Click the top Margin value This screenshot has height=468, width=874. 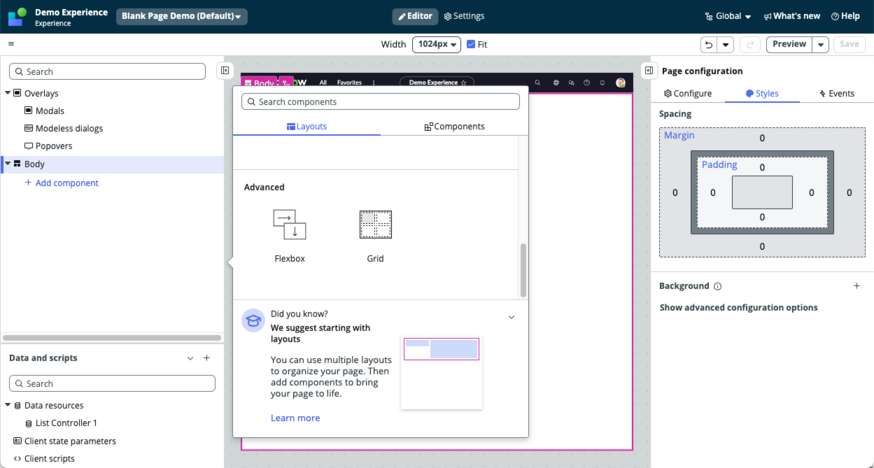click(x=762, y=138)
